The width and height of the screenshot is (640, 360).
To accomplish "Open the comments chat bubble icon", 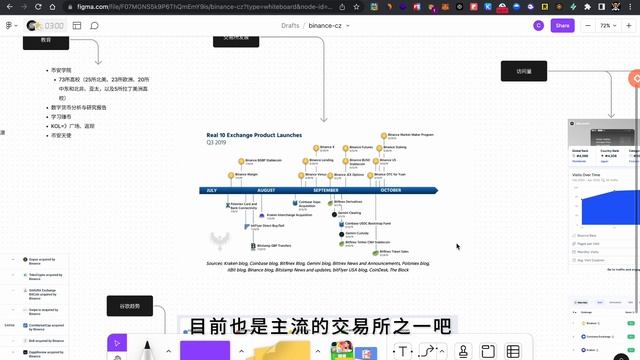I will click(x=94, y=26).
